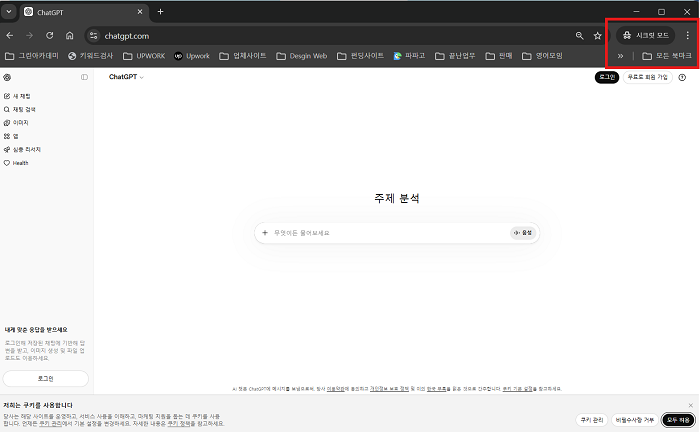Open the Images (이미지) sidebar item
700x432 pixels.
coord(16,123)
